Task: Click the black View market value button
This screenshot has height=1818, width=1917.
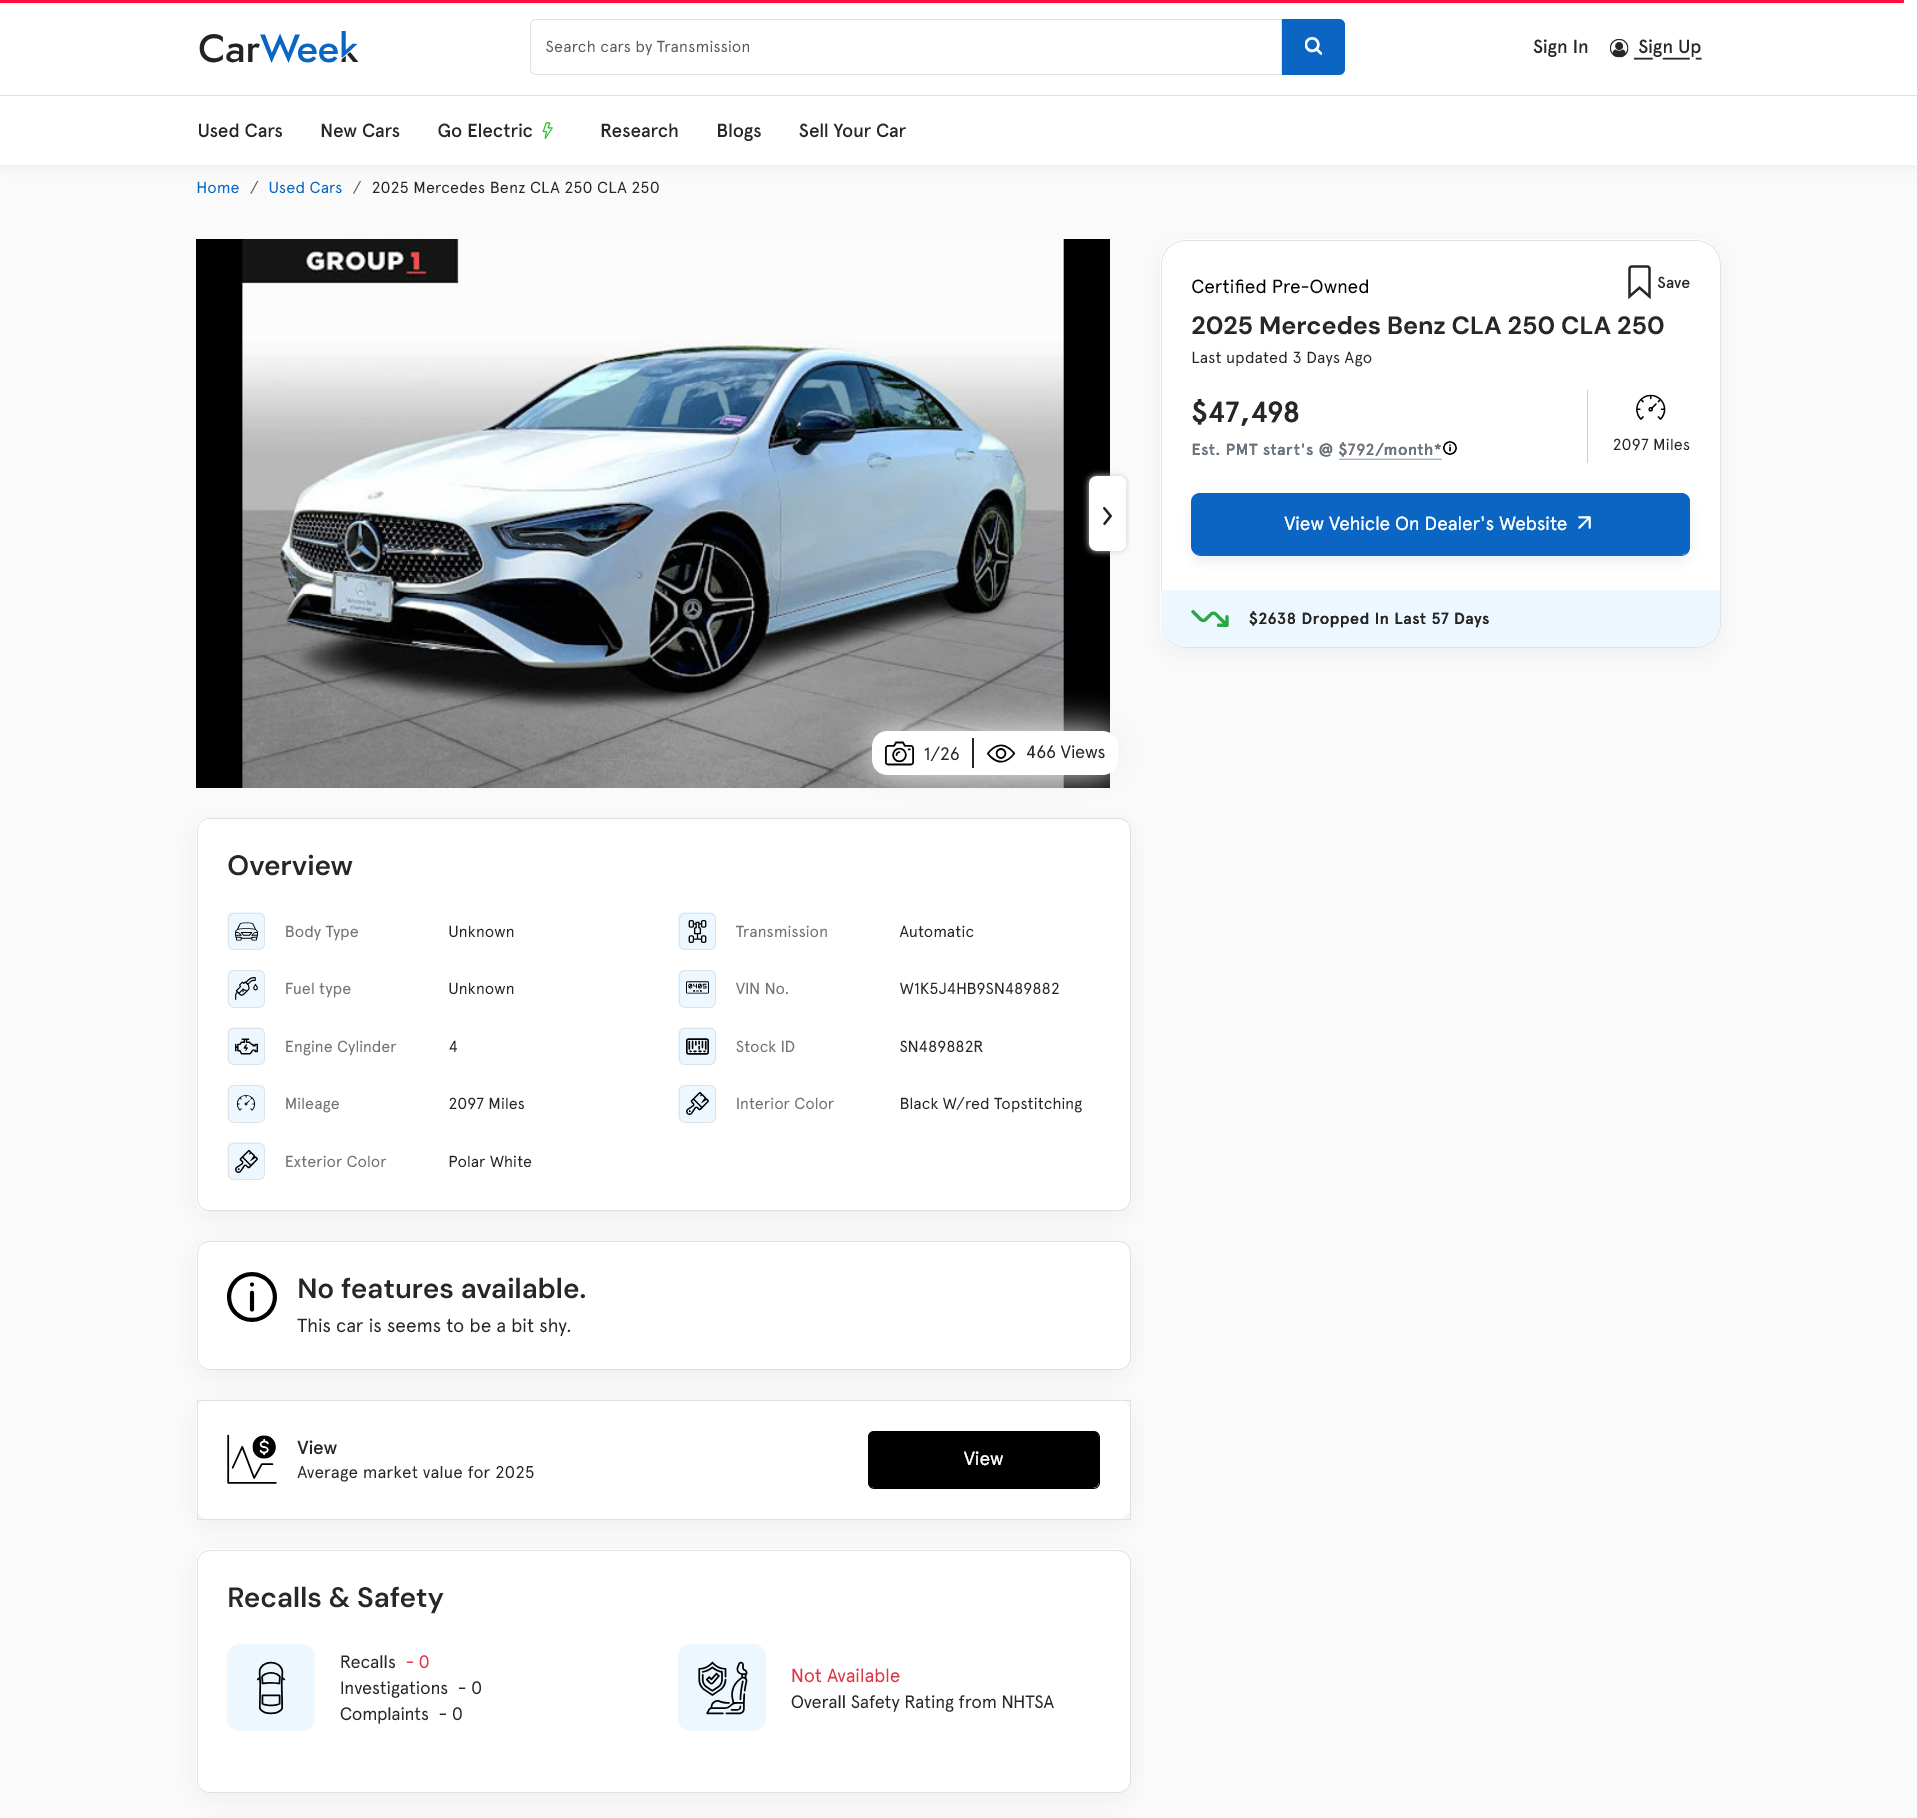Action: tap(984, 1460)
